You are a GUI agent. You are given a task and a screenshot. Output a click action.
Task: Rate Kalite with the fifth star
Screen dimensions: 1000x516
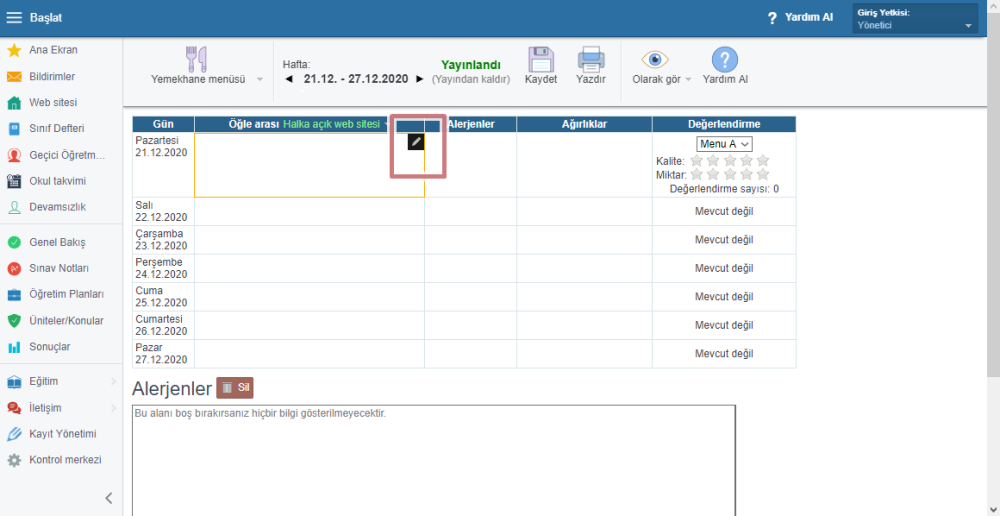tap(763, 161)
